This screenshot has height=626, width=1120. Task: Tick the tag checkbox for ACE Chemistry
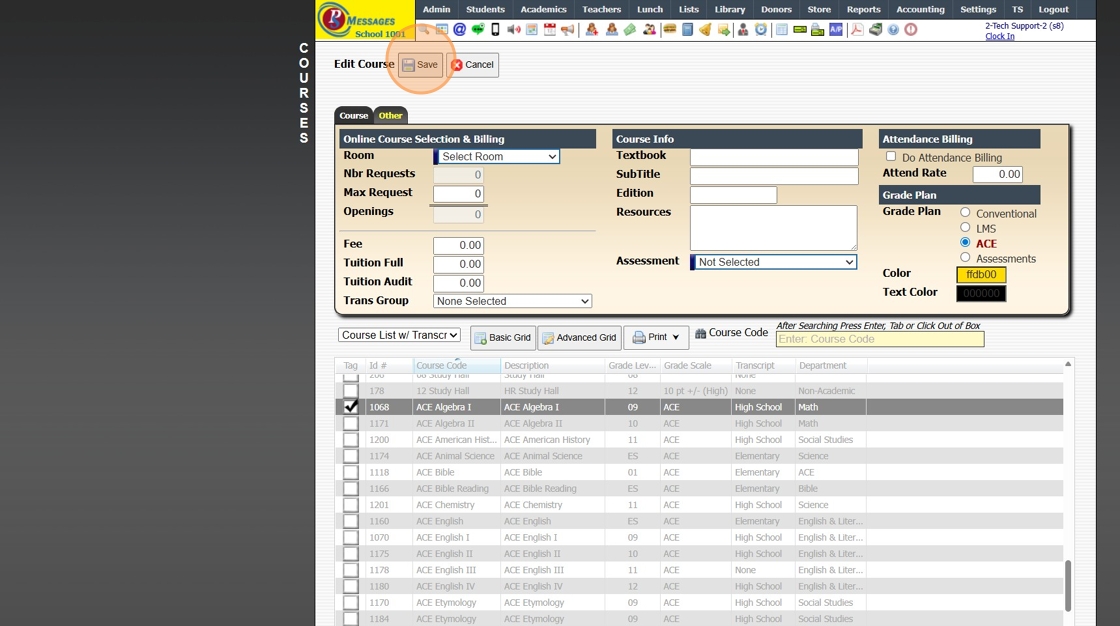(350, 505)
